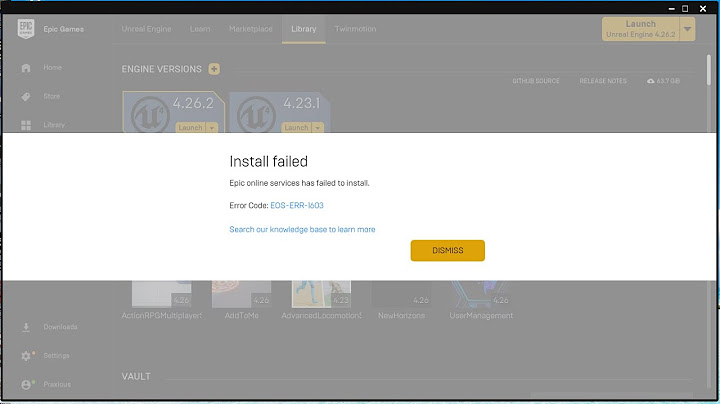
Task: Click the VAULT section heading
Action: 136,376
